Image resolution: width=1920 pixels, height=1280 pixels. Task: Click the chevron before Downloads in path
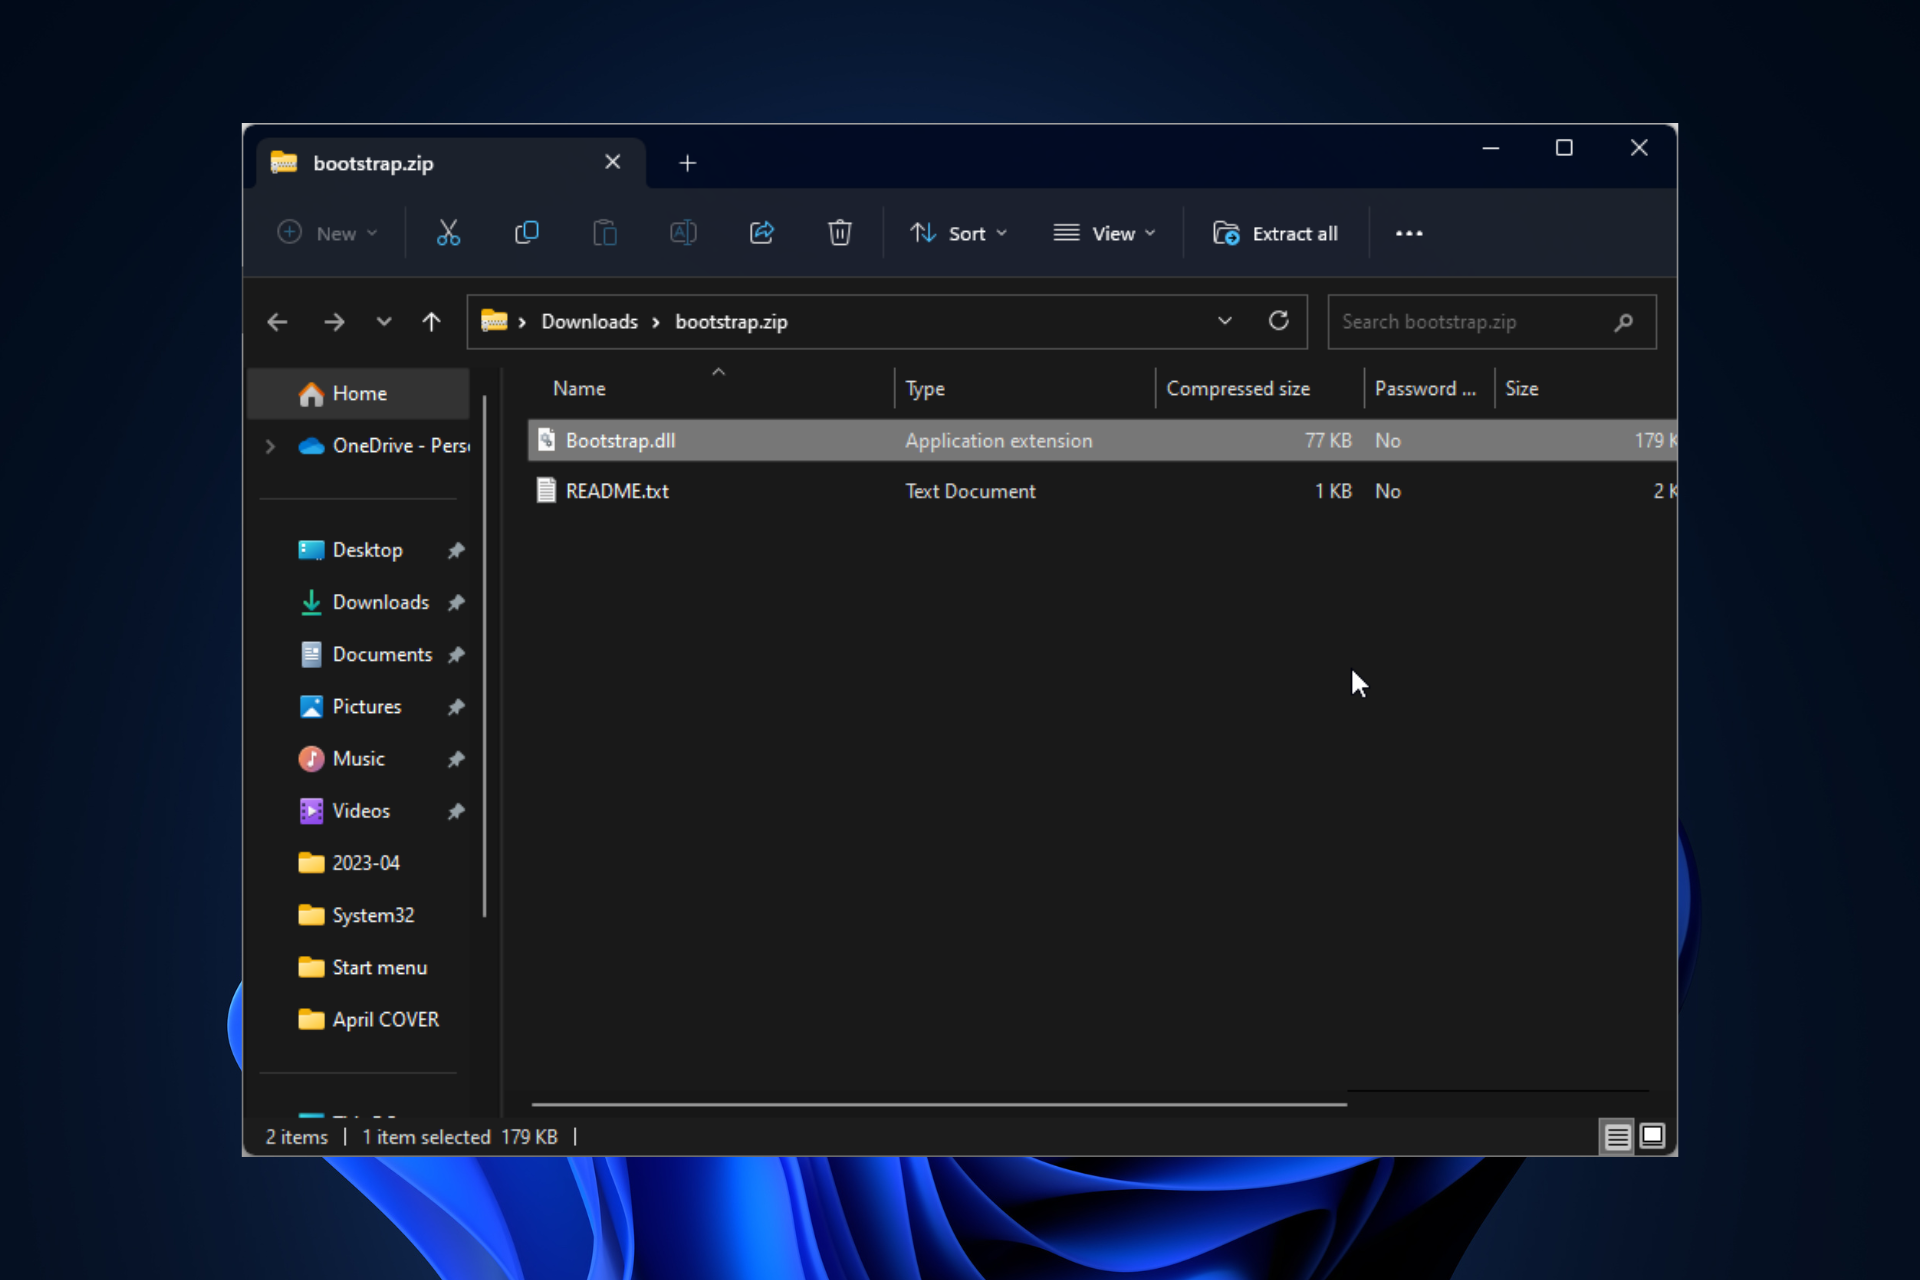coord(522,322)
